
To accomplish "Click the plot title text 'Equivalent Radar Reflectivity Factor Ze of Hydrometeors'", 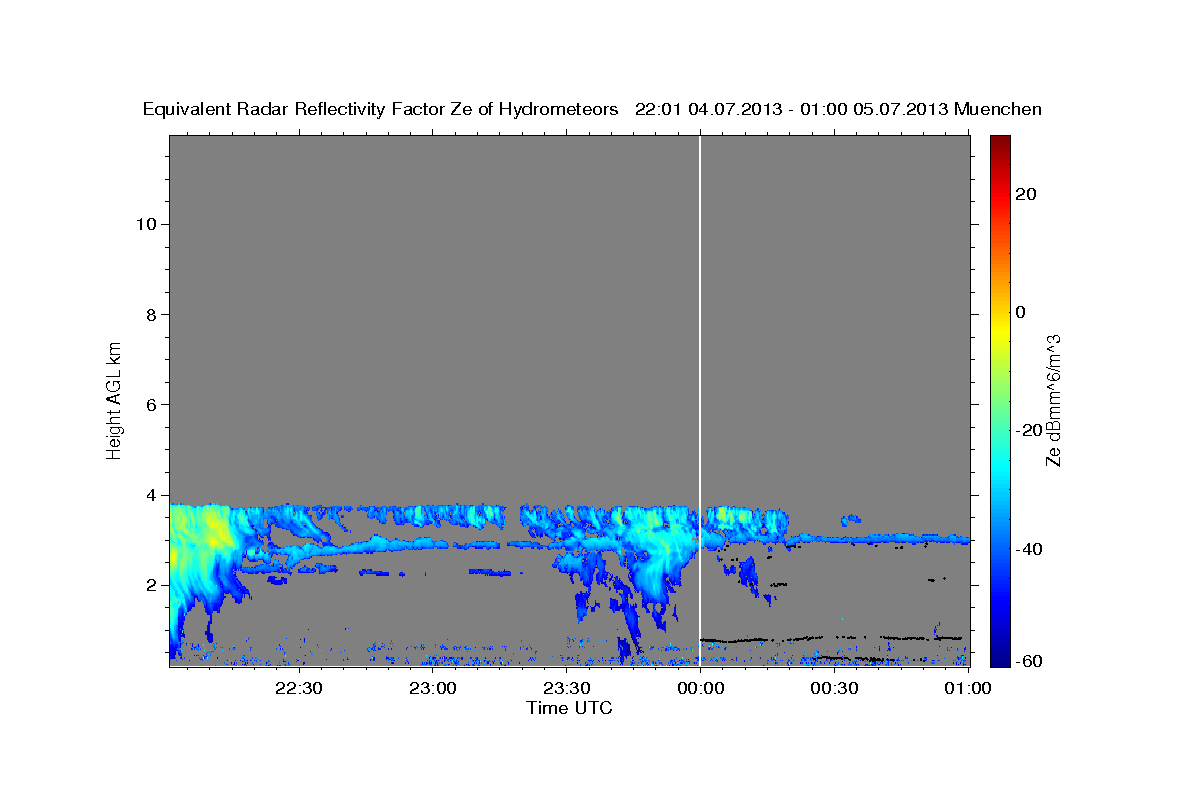I will 381,109.
